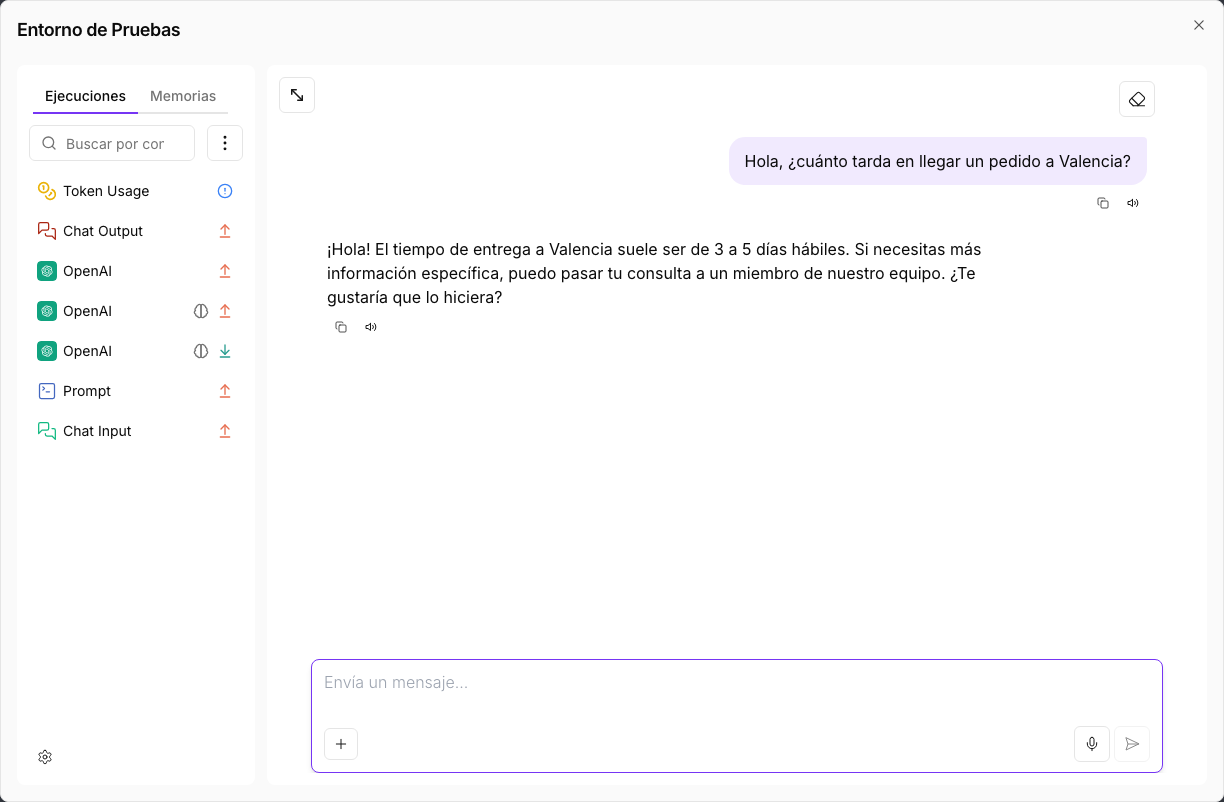Click the expand chat view arrows icon

297,95
